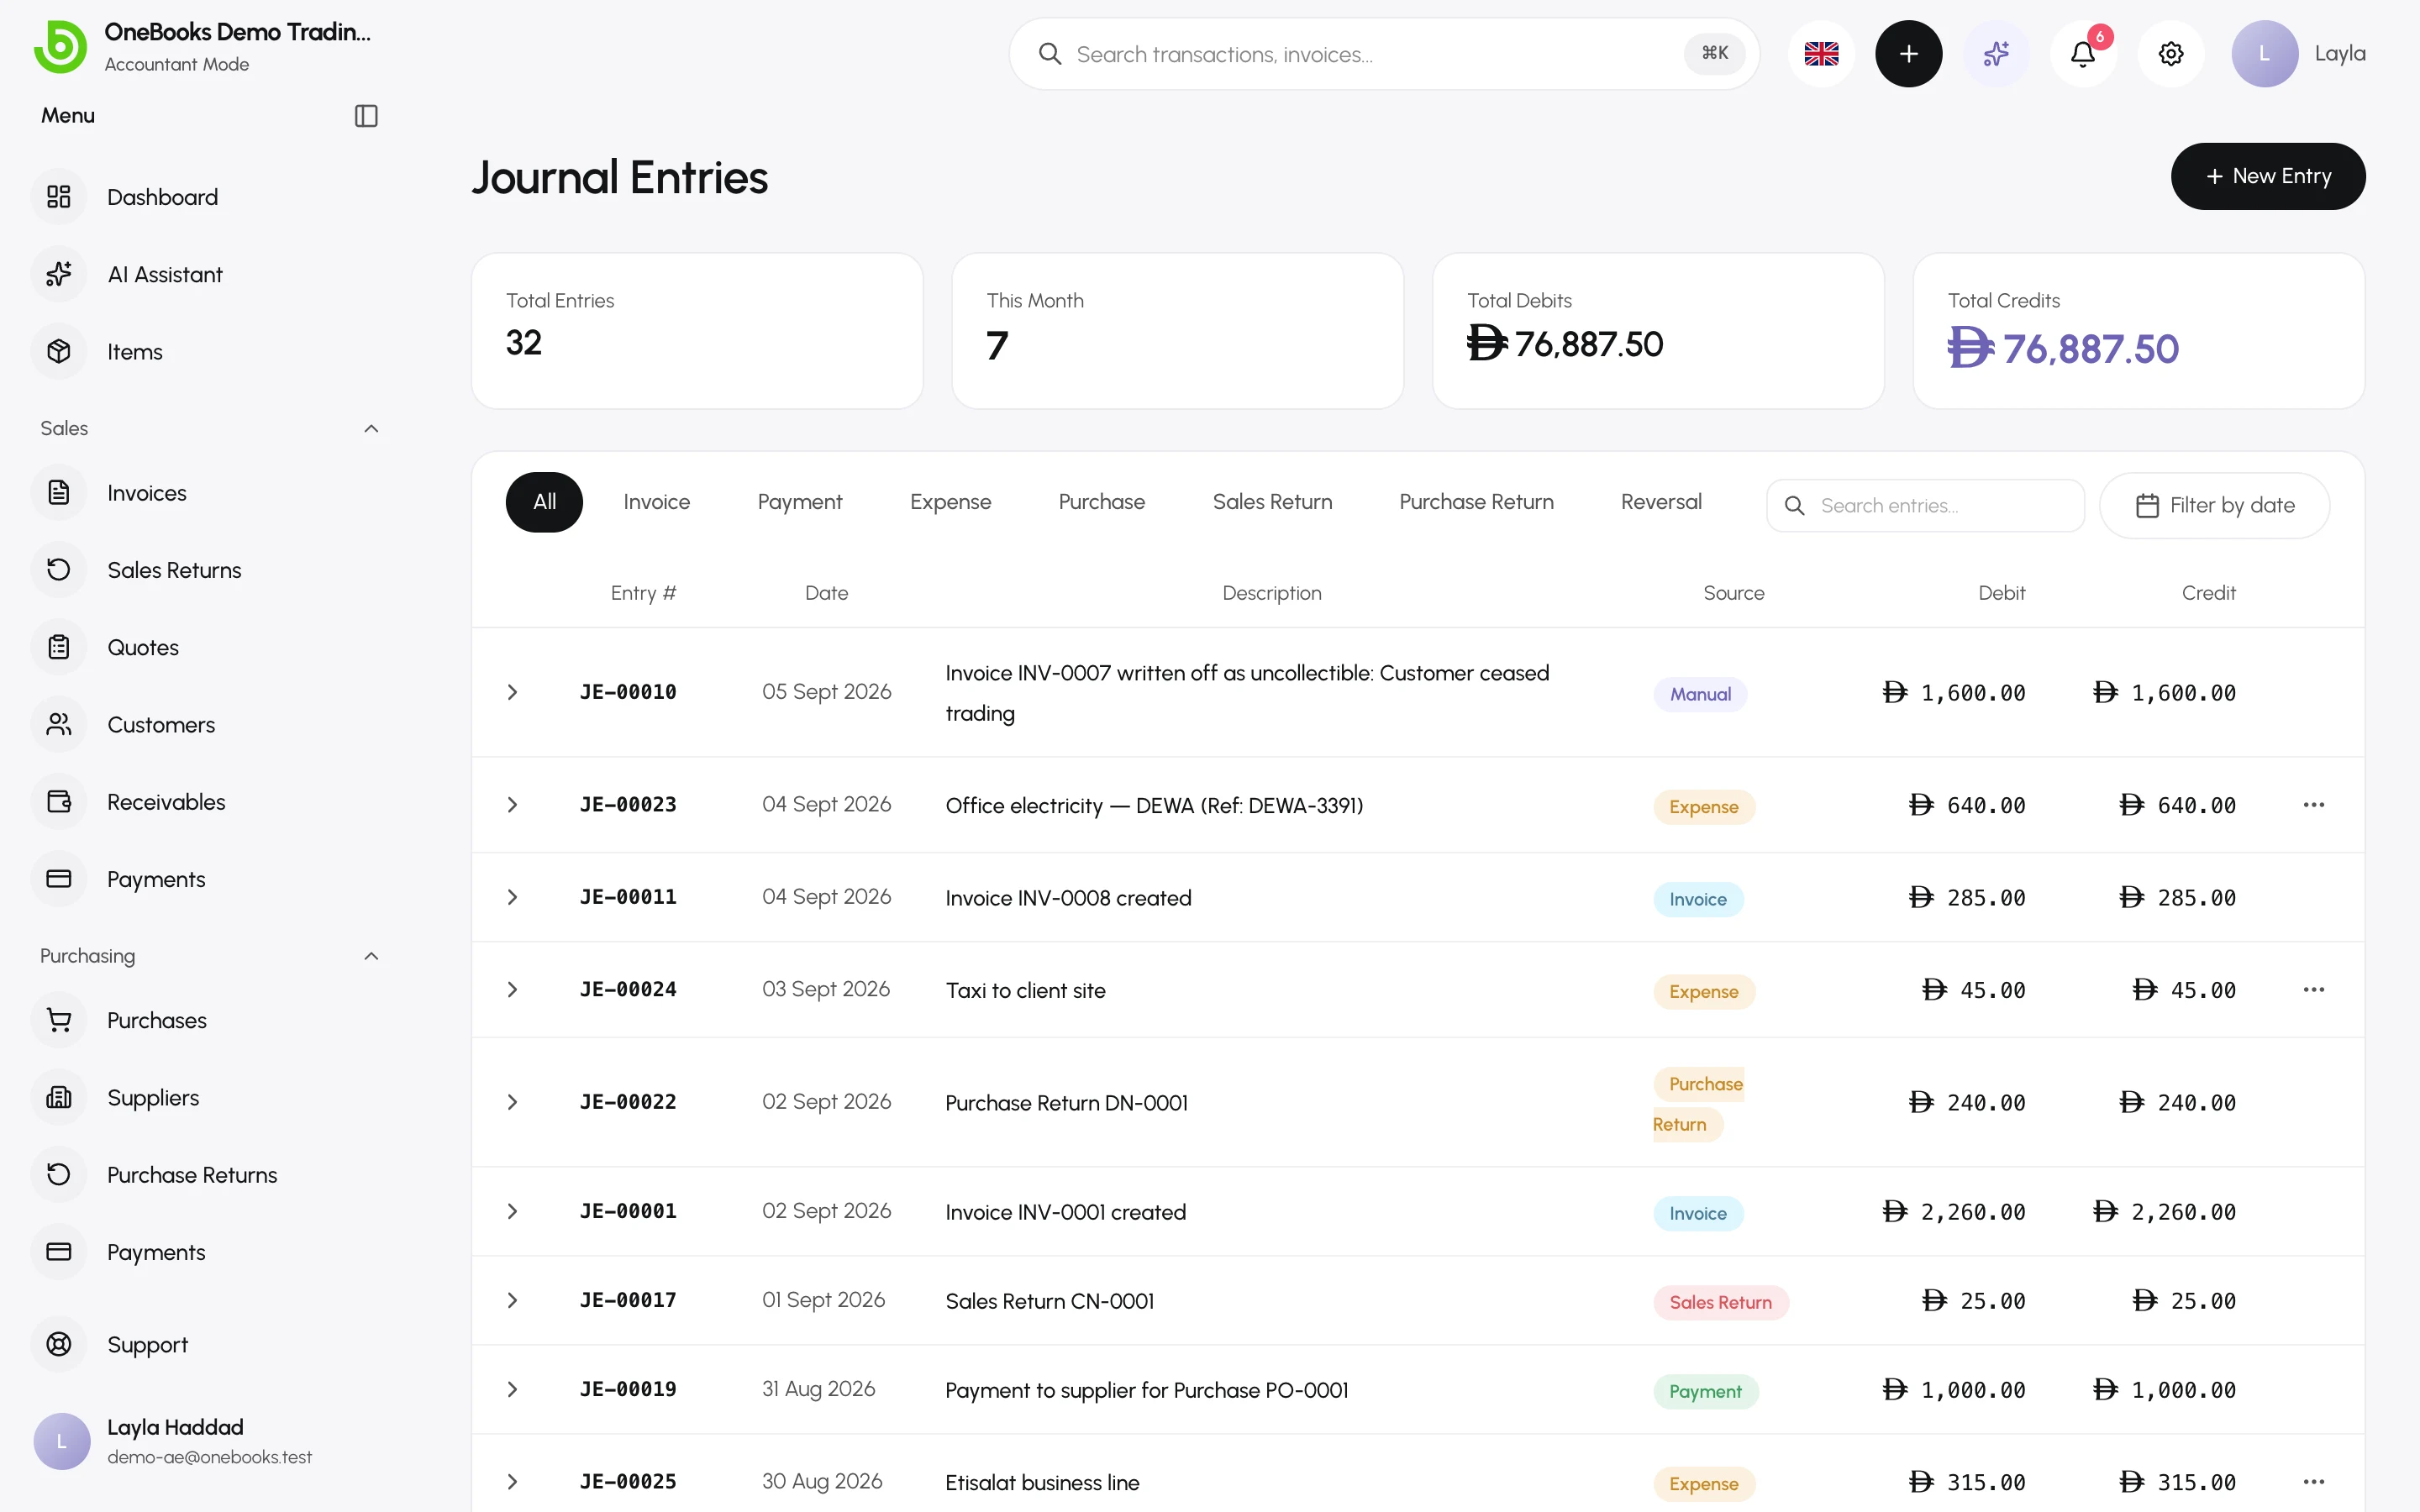Switch to the Sales Return filter tab
The image size is (2420, 1512).
(1272, 502)
